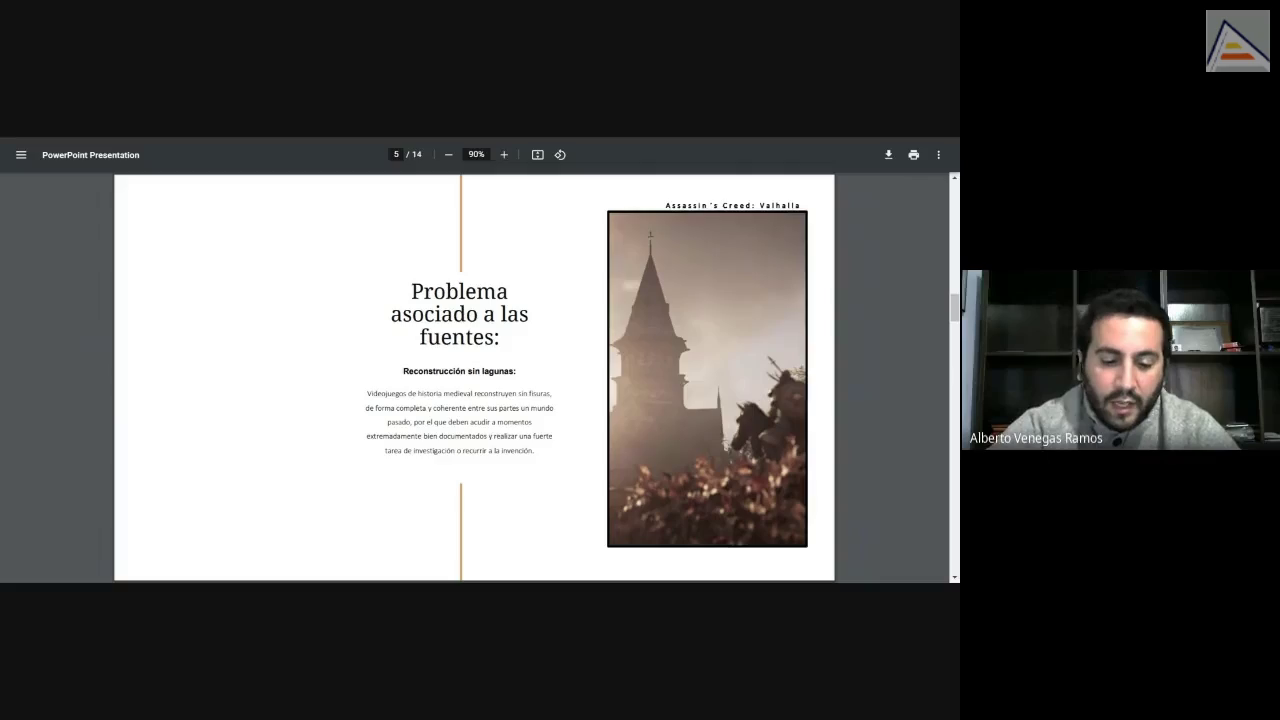The image size is (1280, 720).
Task: Click the total page count 14
Action: [x=416, y=155]
